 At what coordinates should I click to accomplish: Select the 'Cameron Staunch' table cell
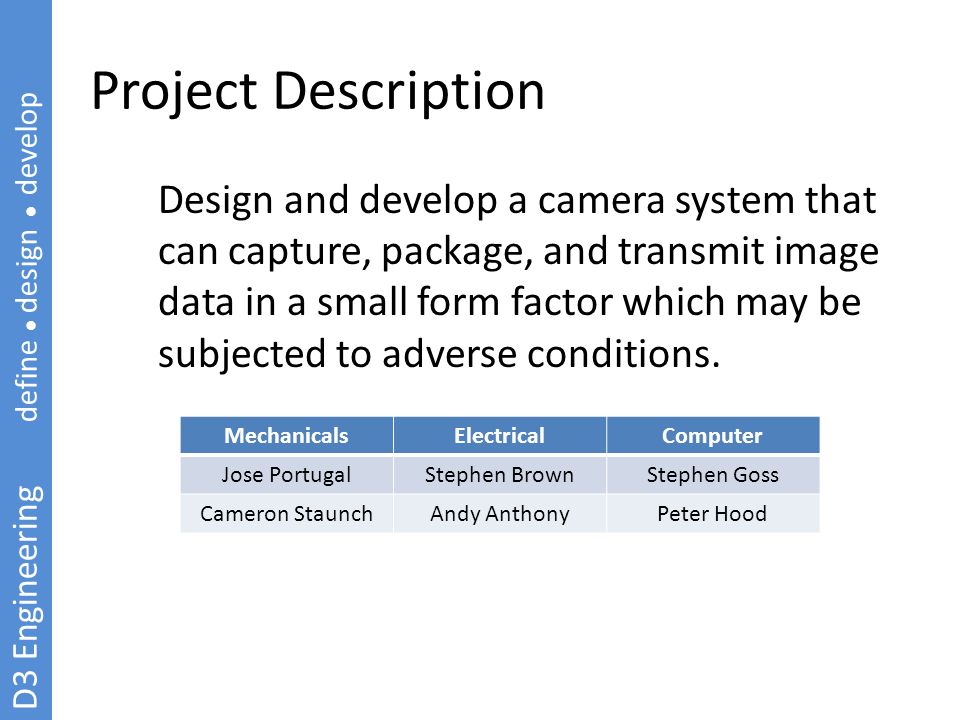point(287,514)
